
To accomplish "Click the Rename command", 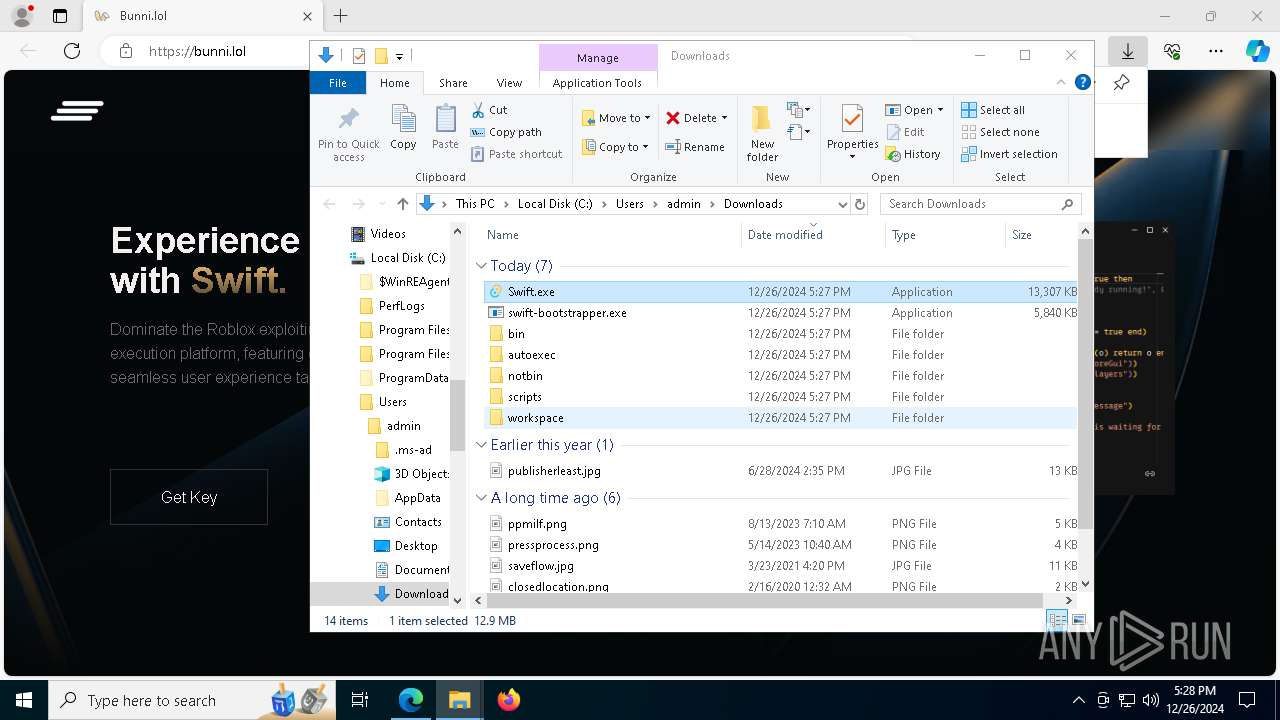I will tap(695, 147).
